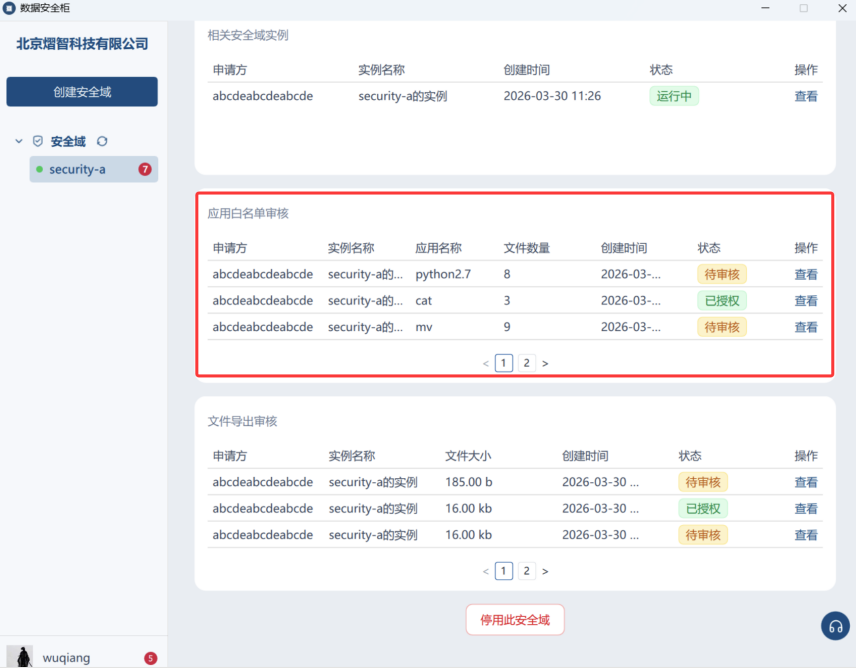Click the red badge 5 near wuqiang
The width and height of the screenshot is (856, 668).
151,658
